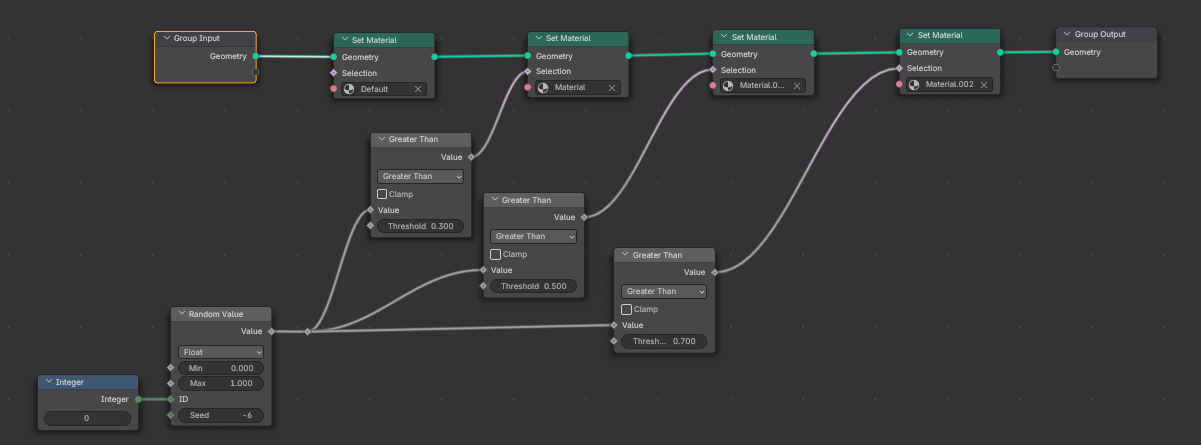Collapse the Greater Than node with Threshold 0.500
The image size is (1201, 445).
coord(495,200)
